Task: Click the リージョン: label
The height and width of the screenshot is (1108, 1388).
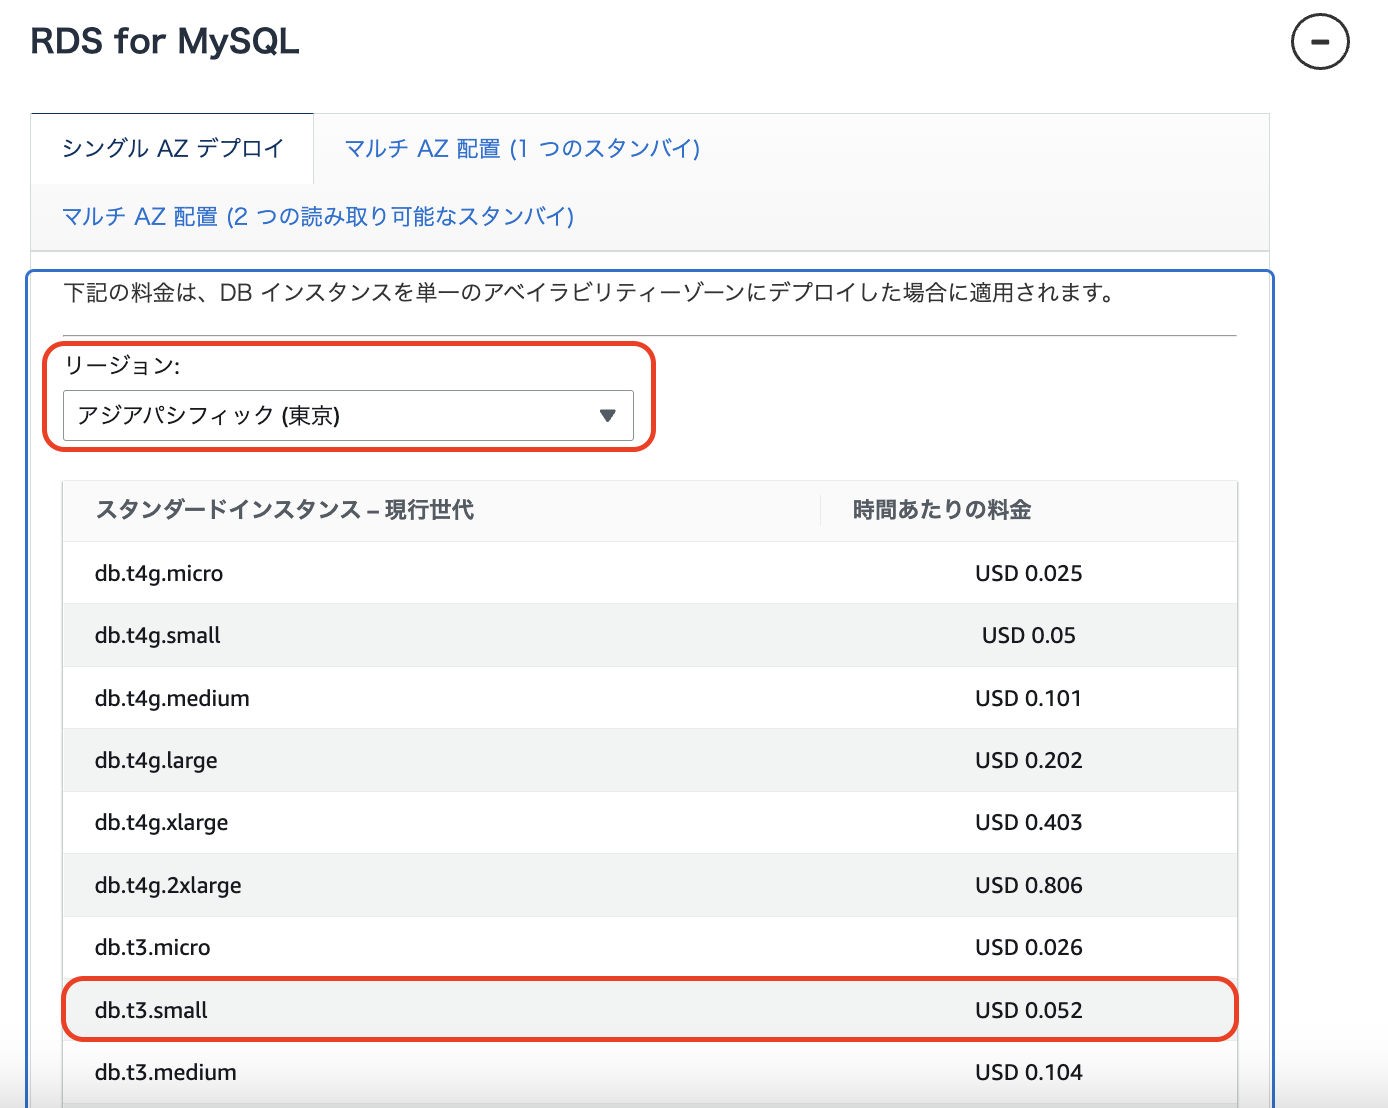Action: [122, 365]
